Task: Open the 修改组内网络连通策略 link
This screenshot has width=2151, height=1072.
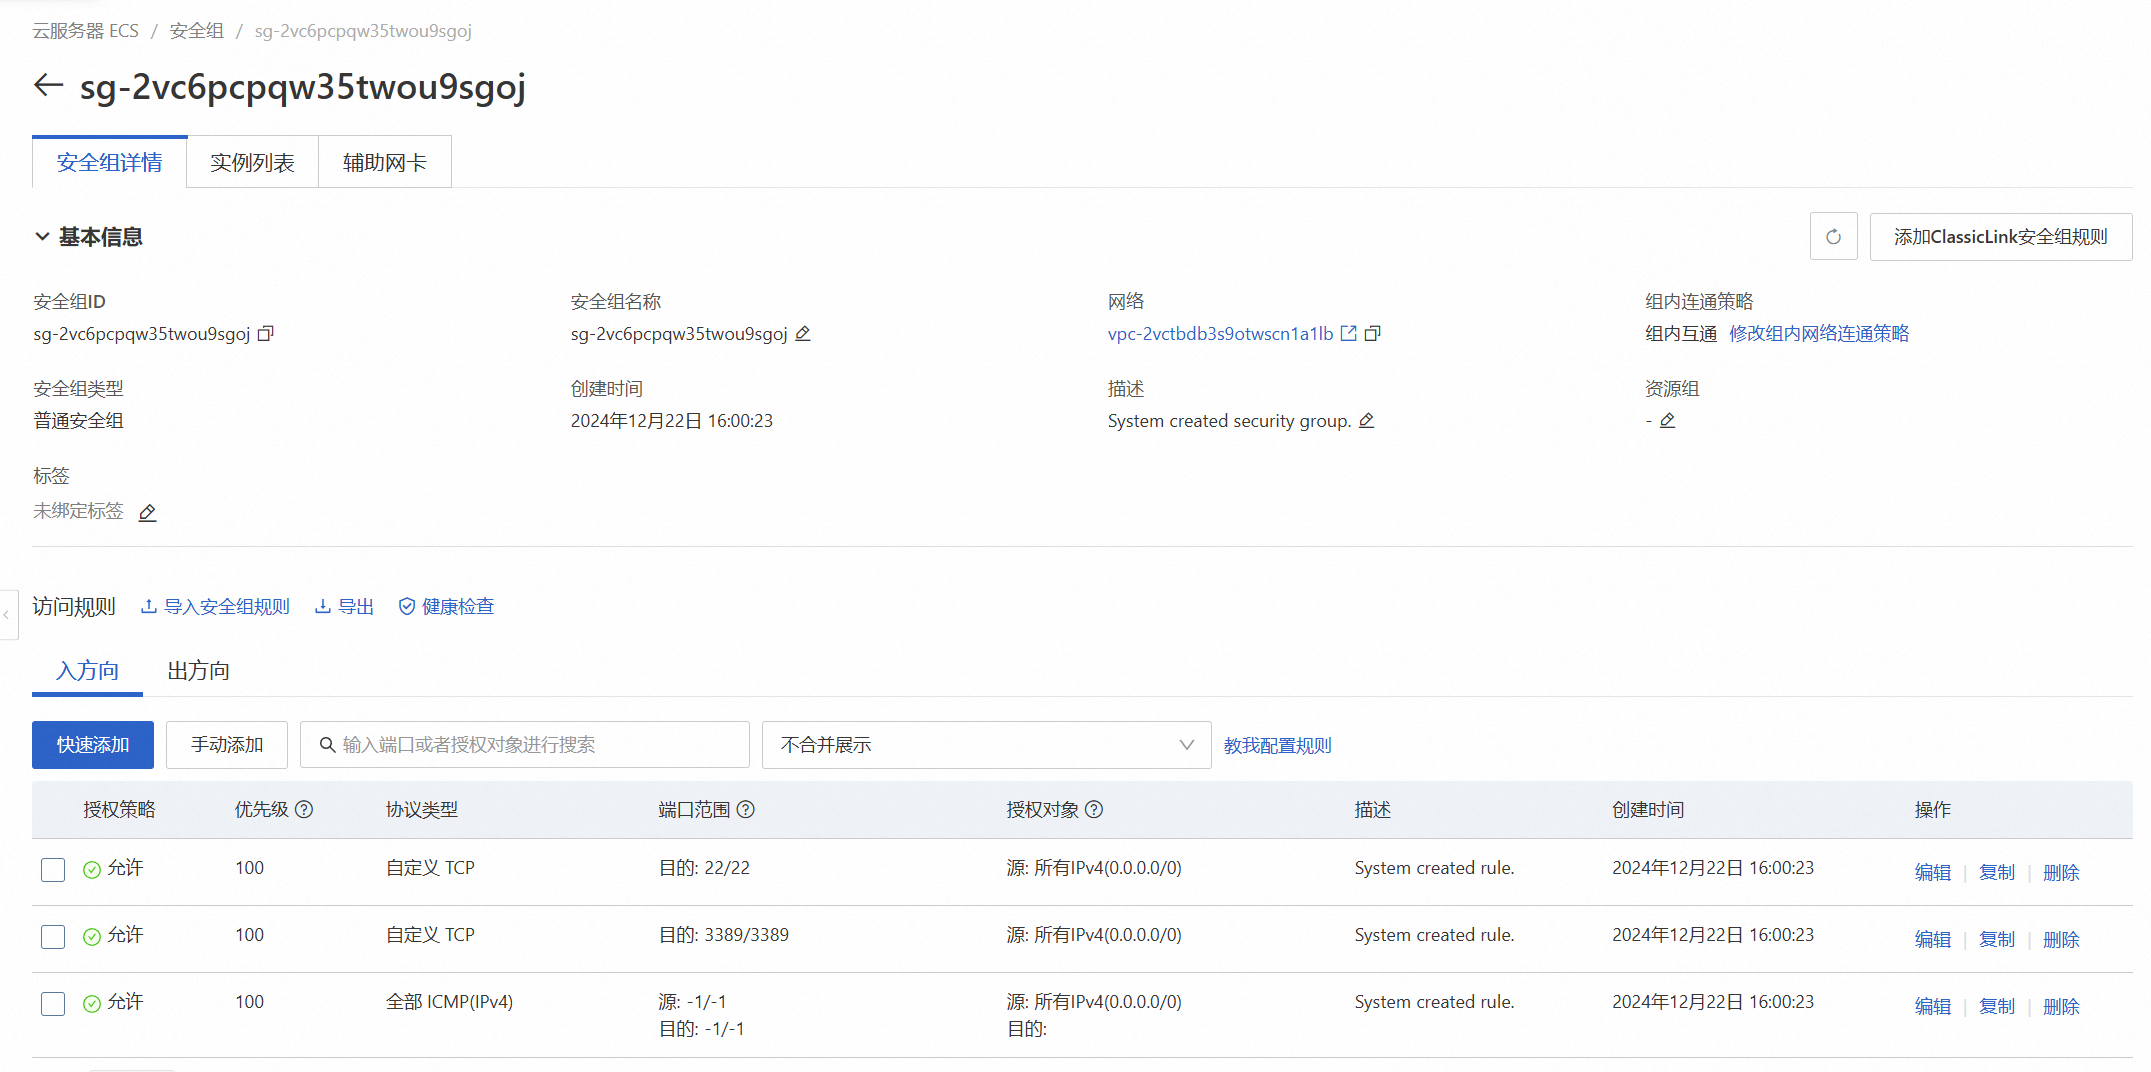Action: point(1818,334)
